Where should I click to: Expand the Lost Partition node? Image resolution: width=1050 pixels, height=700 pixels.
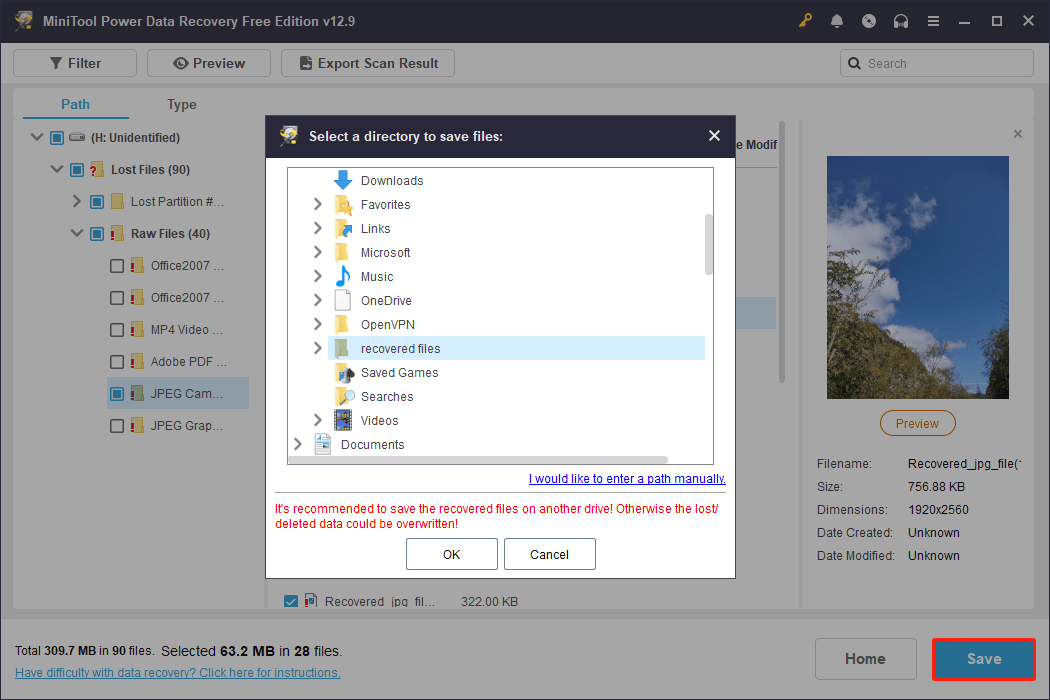(76, 201)
